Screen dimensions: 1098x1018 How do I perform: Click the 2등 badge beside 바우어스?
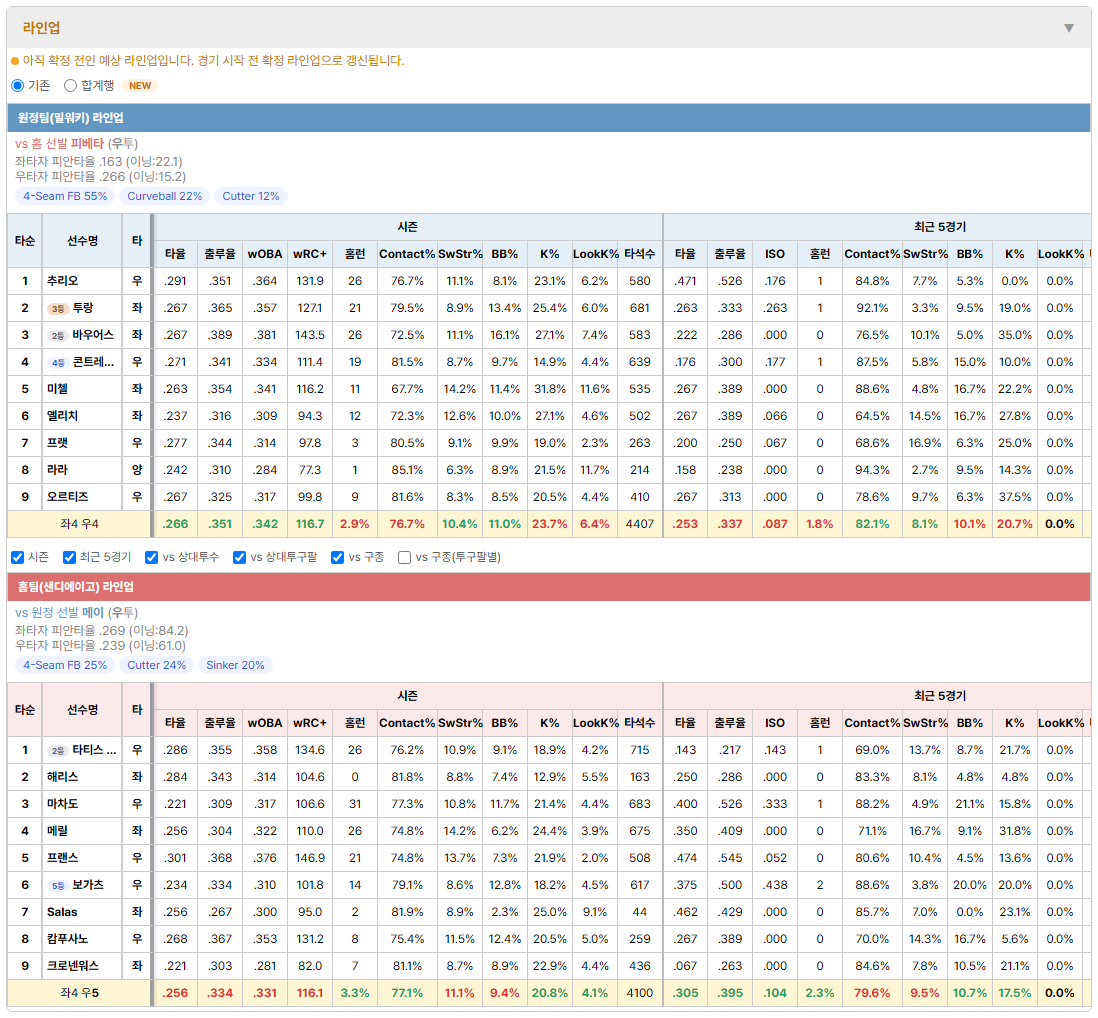[57, 335]
